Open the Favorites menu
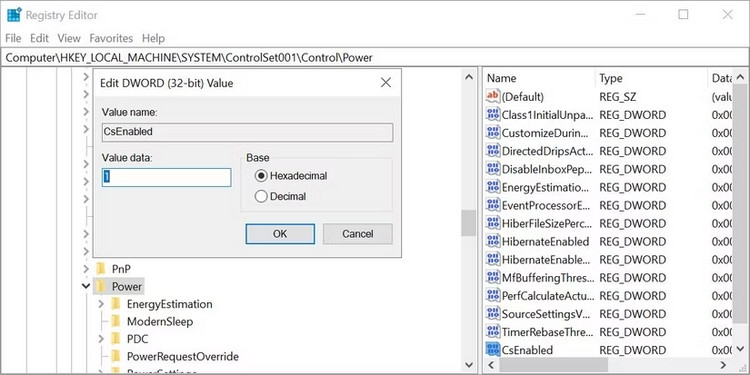750x375 pixels. coord(111,38)
